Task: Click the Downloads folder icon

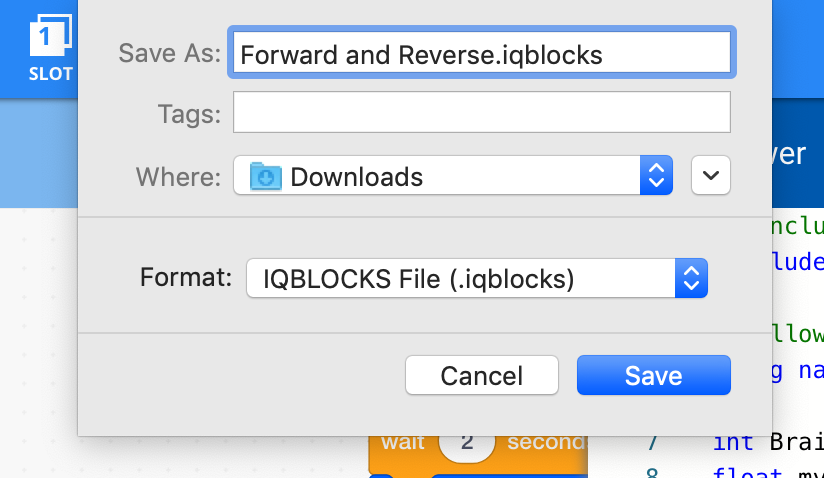Action: pos(266,177)
